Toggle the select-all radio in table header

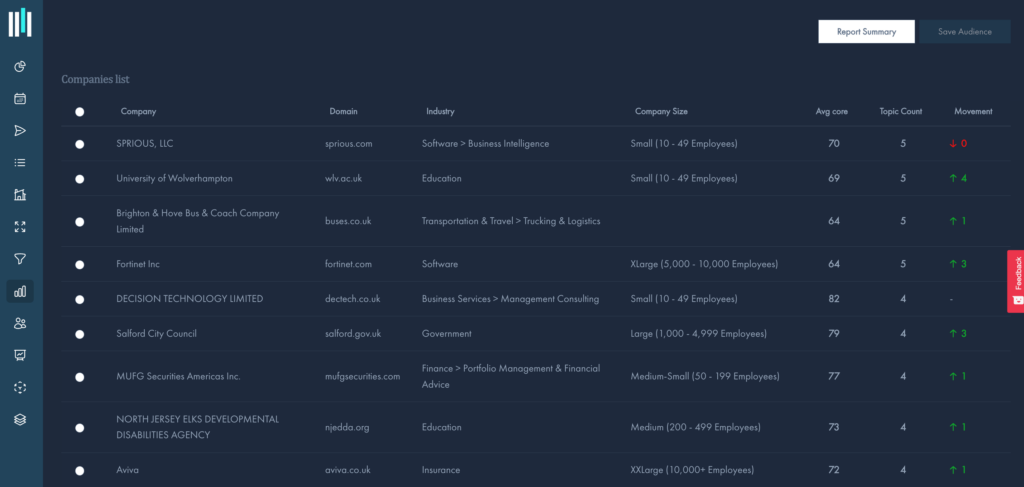[x=80, y=112]
